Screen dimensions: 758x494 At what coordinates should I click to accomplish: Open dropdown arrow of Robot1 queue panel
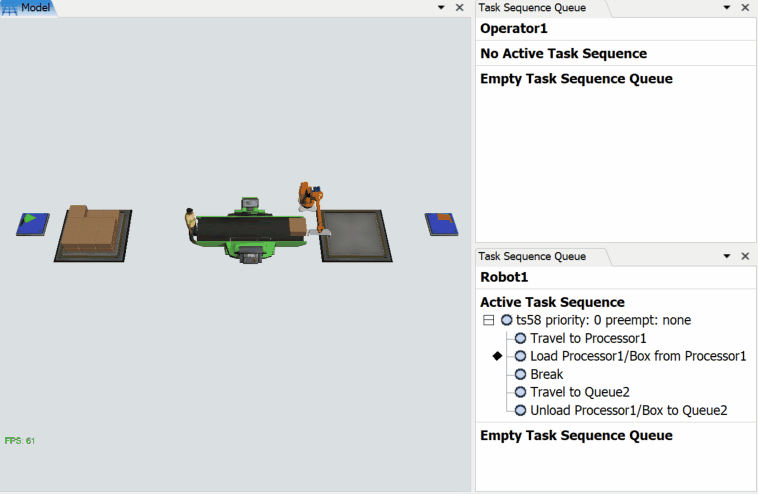(x=727, y=256)
